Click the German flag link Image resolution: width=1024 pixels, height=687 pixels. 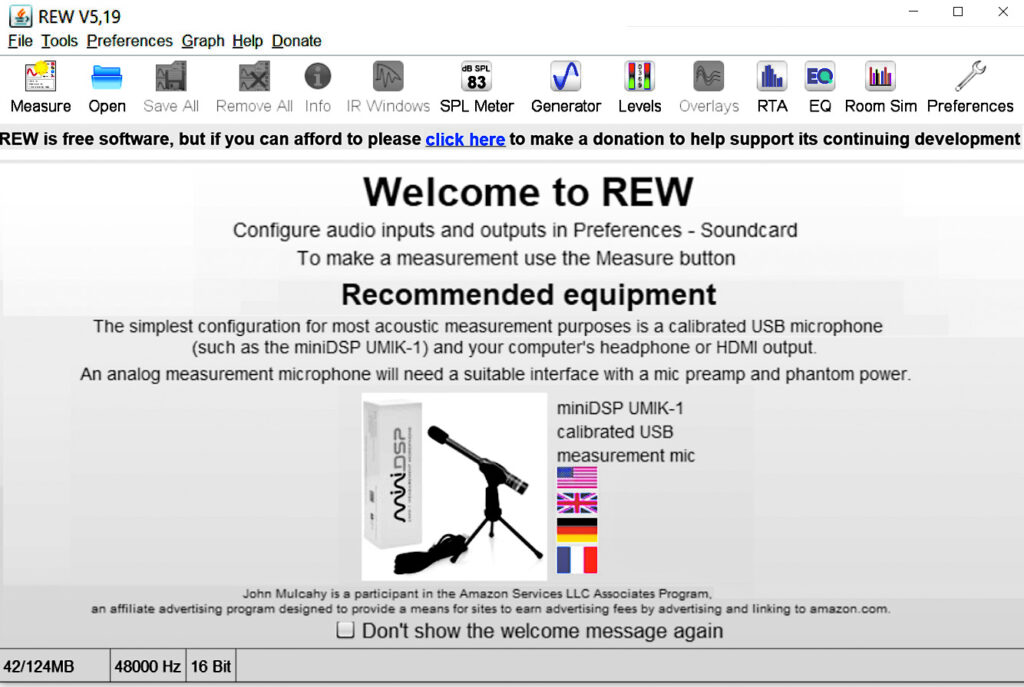577,530
